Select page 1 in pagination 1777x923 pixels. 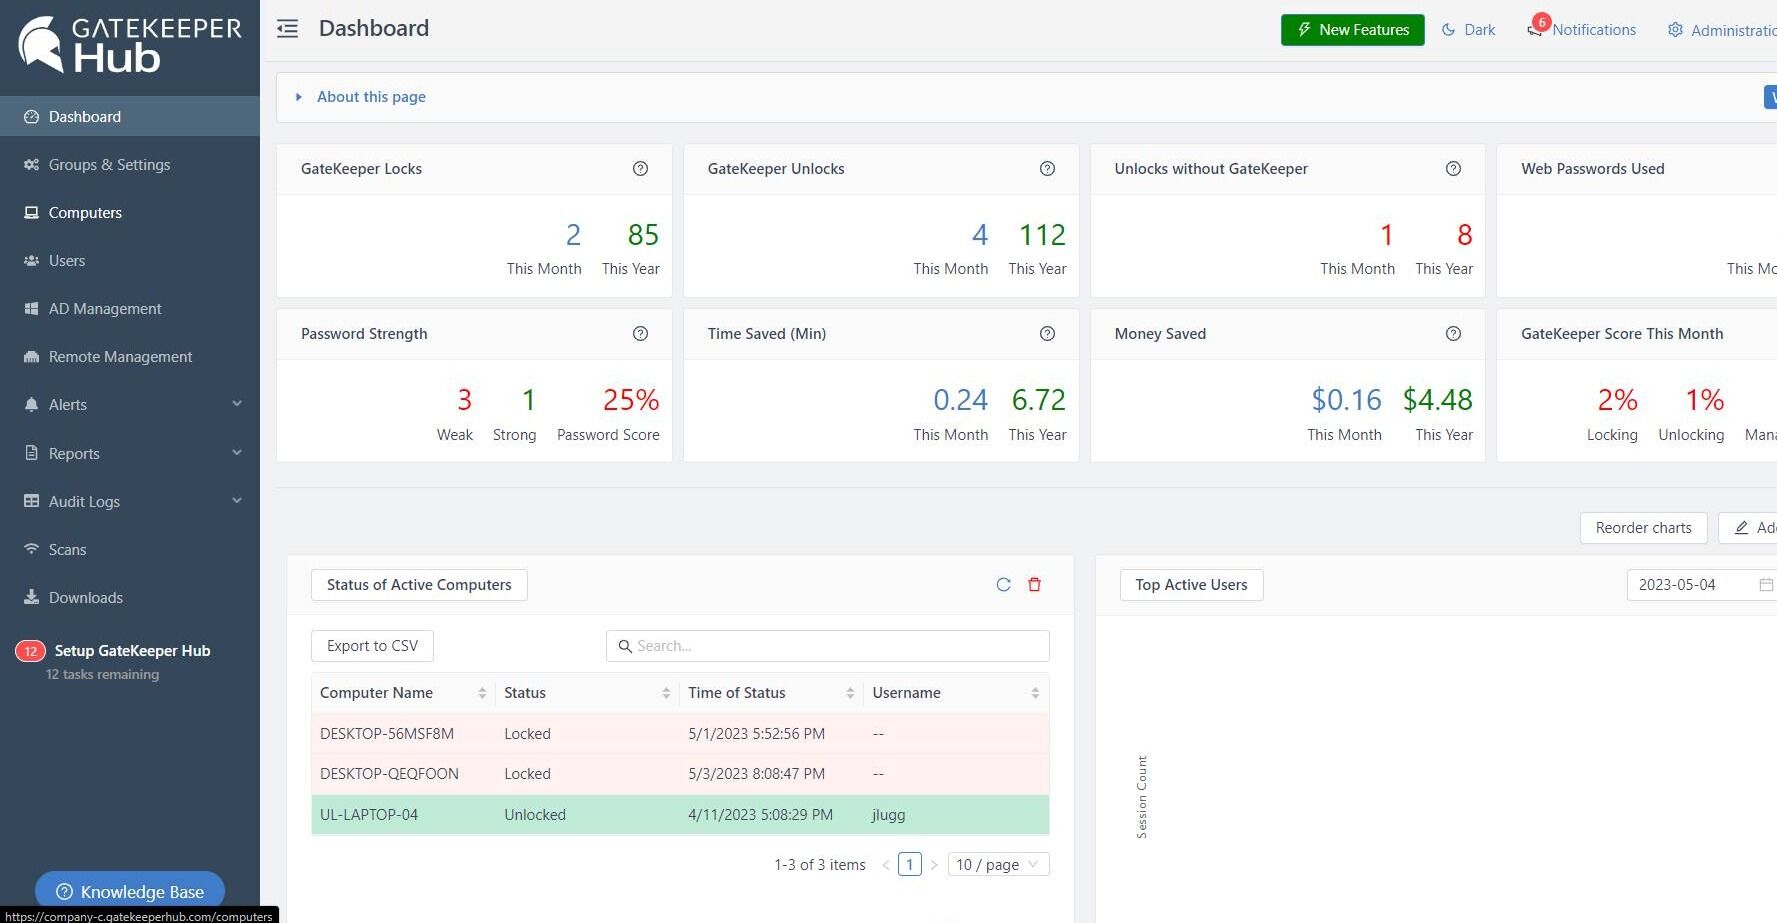[x=910, y=865]
